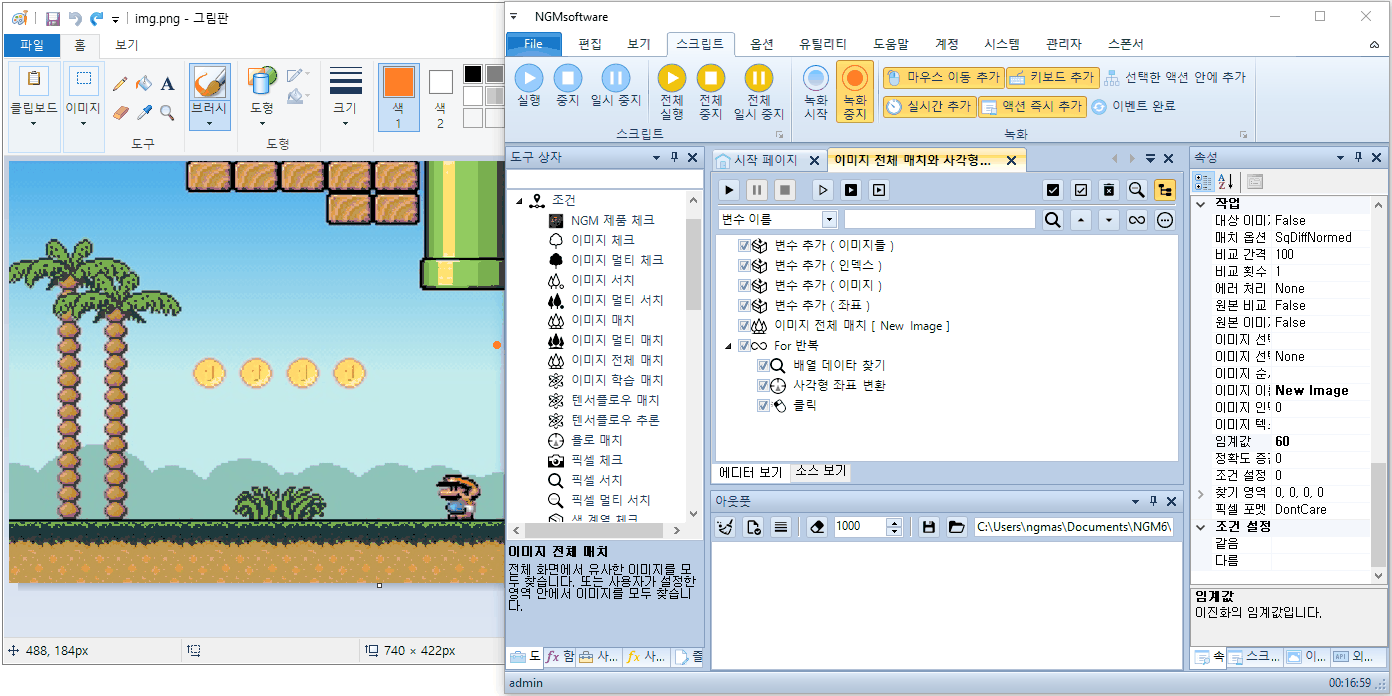Open the 유틸리티 ribbon tab
Screen dimensions: 1392x696
pos(822,44)
